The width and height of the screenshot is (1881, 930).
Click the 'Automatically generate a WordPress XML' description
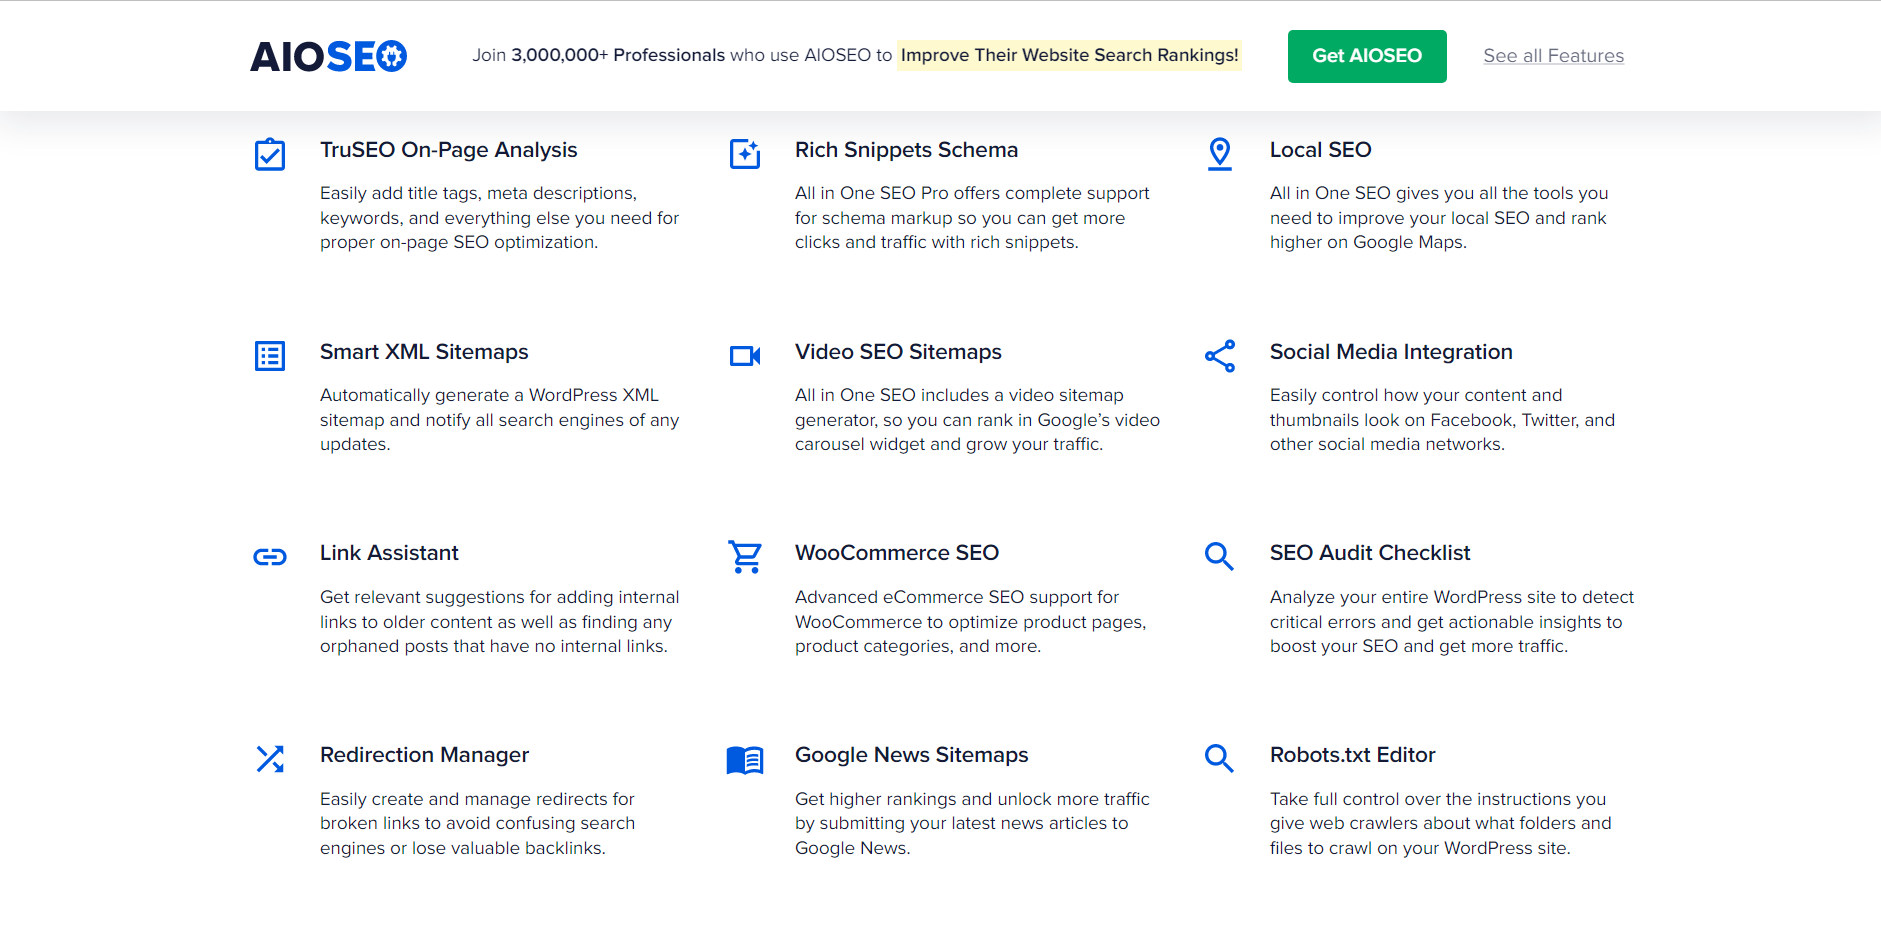(499, 420)
